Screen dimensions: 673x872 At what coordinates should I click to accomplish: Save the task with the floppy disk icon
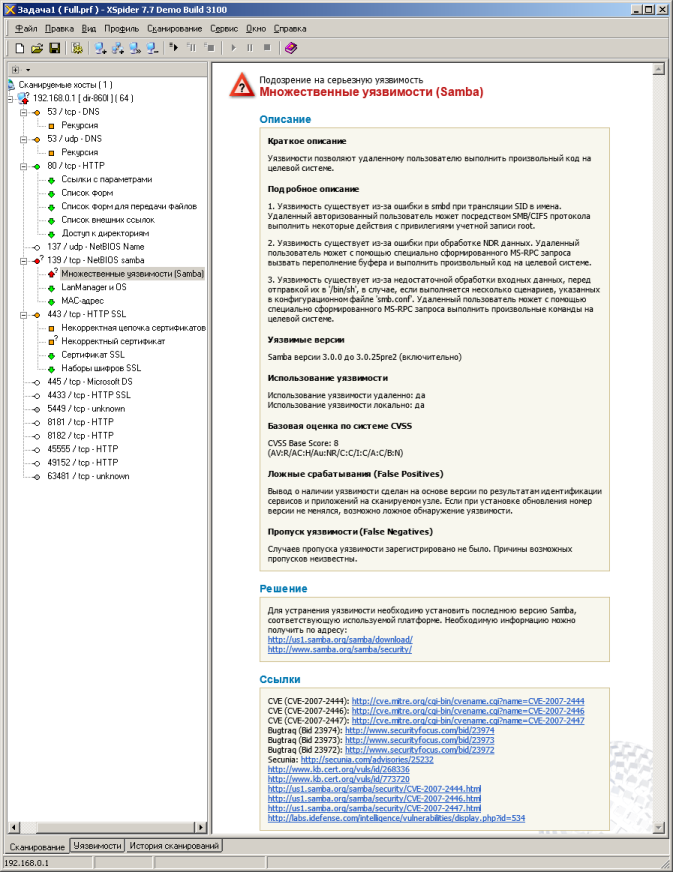(x=55, y=48)
